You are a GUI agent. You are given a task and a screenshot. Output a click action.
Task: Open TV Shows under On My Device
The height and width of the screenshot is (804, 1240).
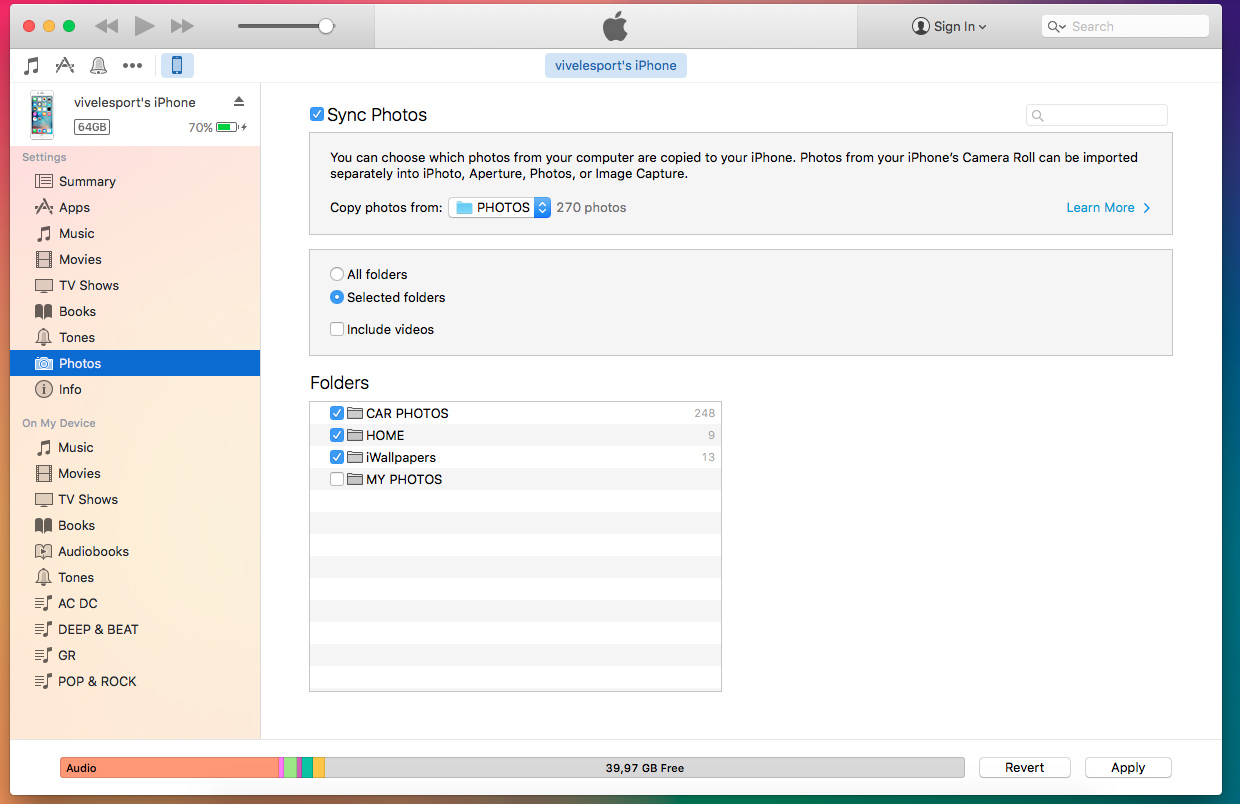135,499
